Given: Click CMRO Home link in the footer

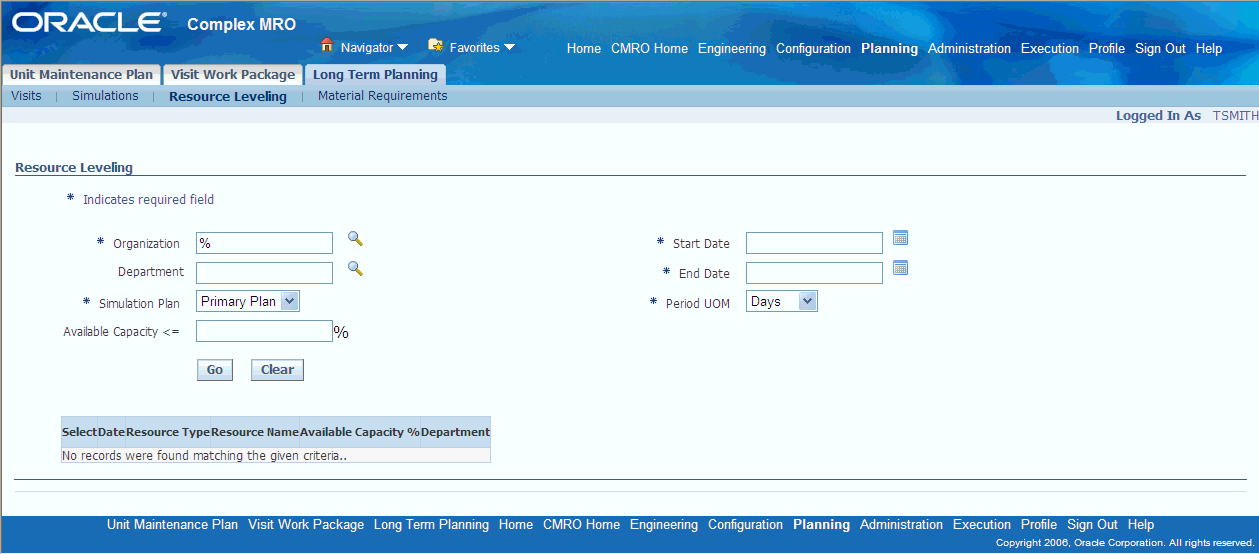Looking at the screenshot, I should pos(582,524).
